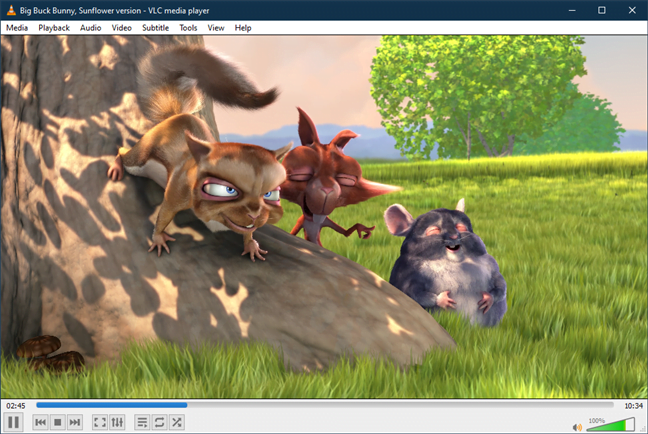Skip to next media track

(75, 422)
